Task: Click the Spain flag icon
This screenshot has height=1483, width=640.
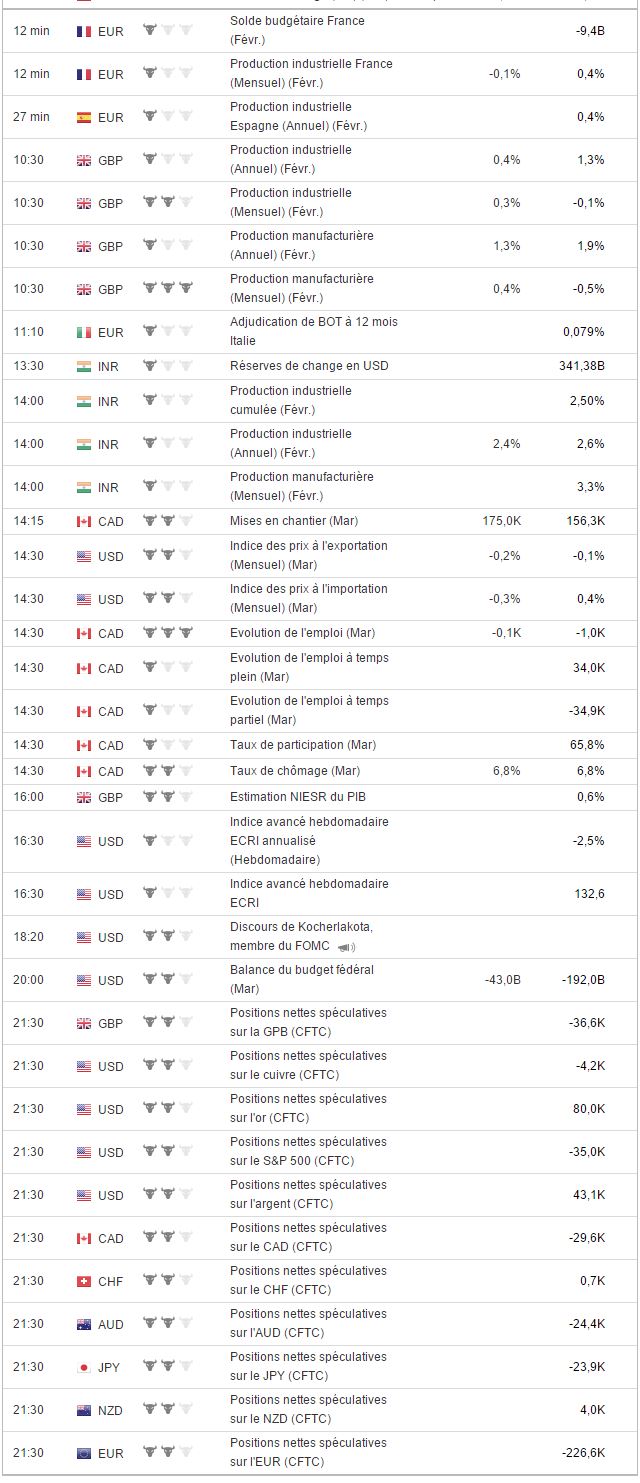Action: tap(84, 117)
